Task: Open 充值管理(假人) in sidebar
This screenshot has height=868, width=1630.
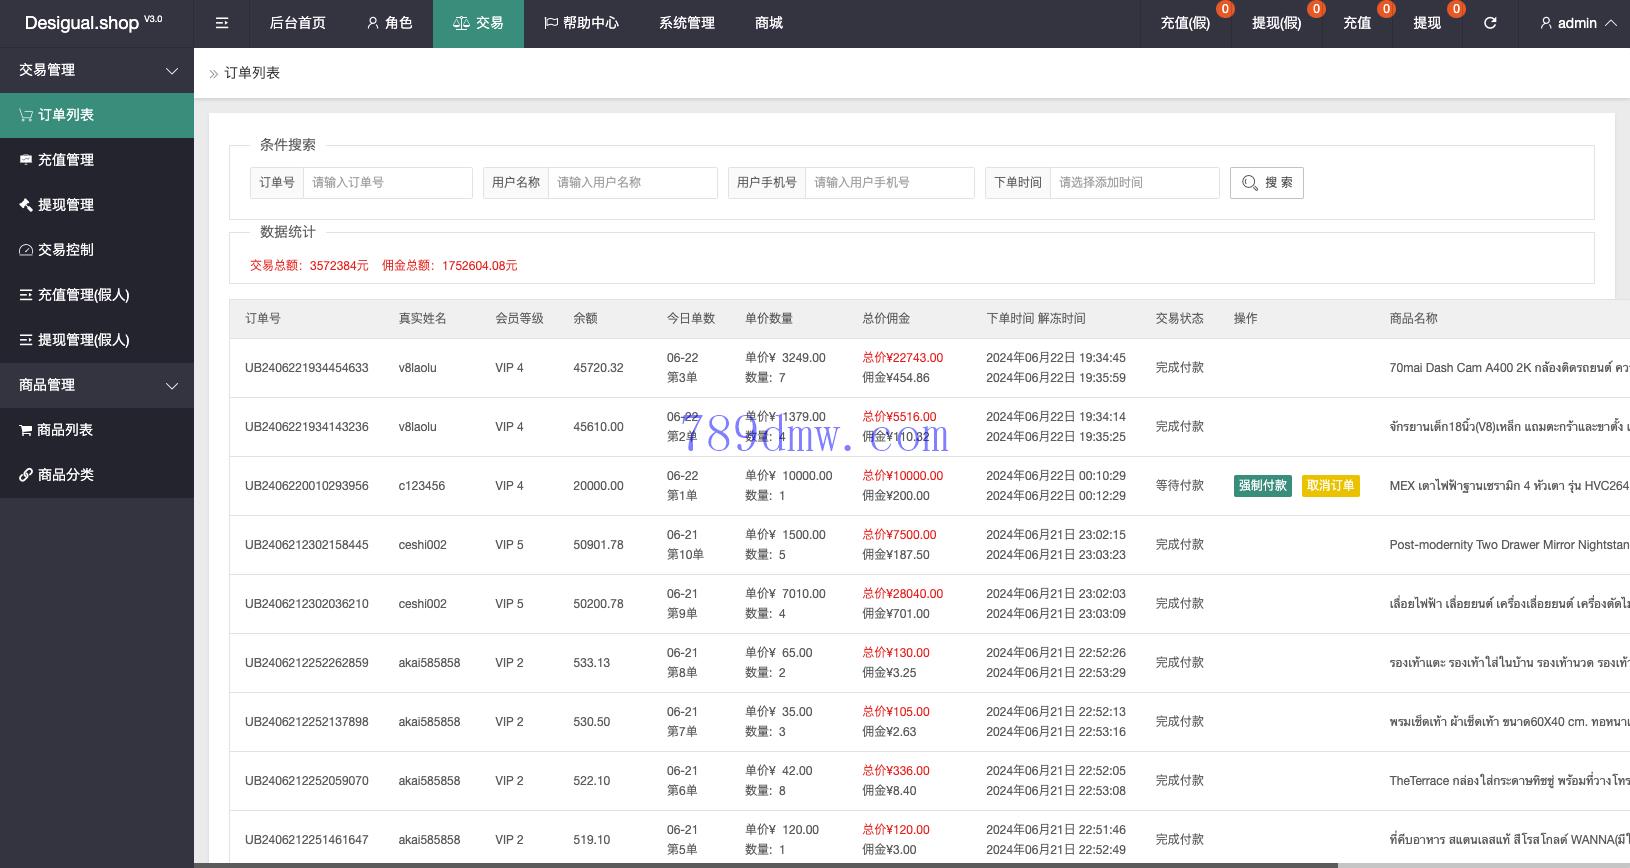Action: point(83,295)
